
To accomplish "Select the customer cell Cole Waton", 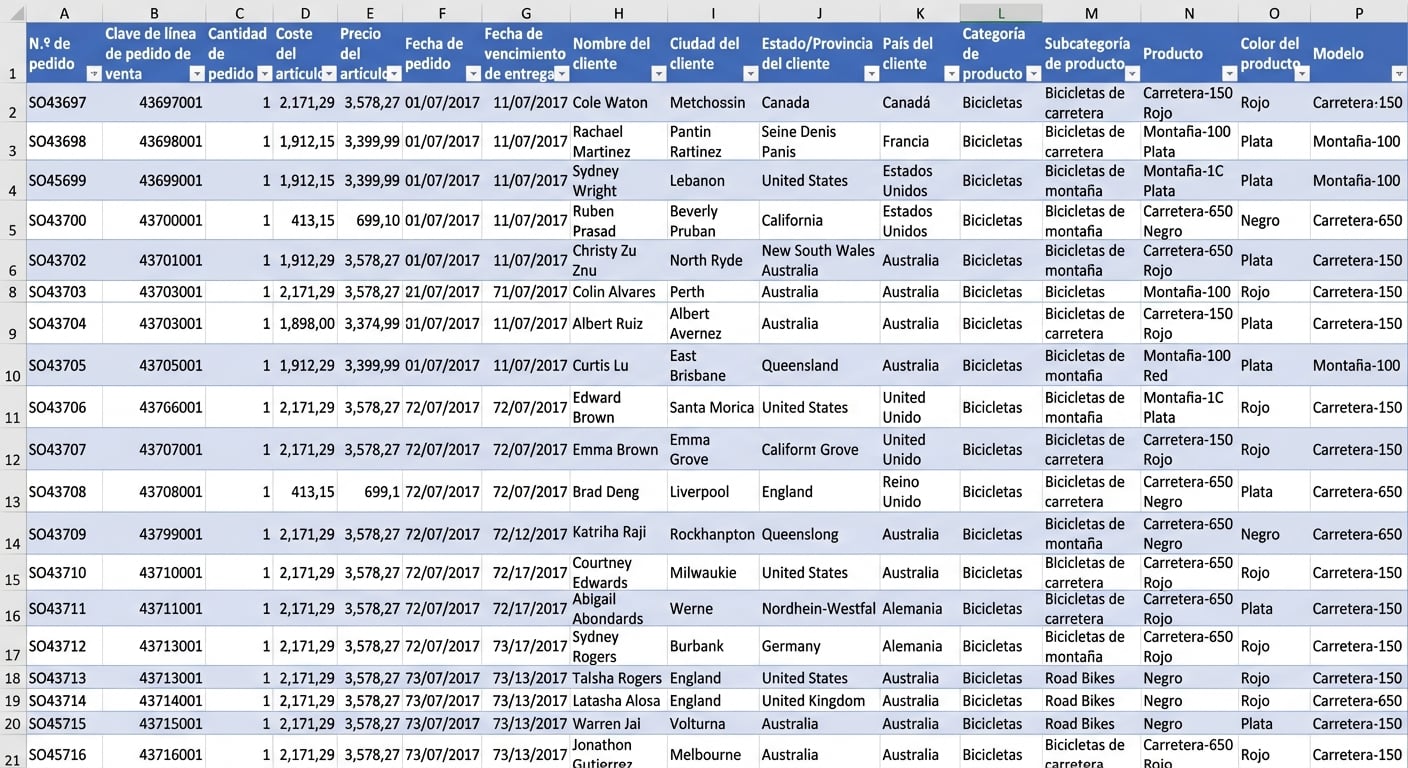I will point(618,103).
